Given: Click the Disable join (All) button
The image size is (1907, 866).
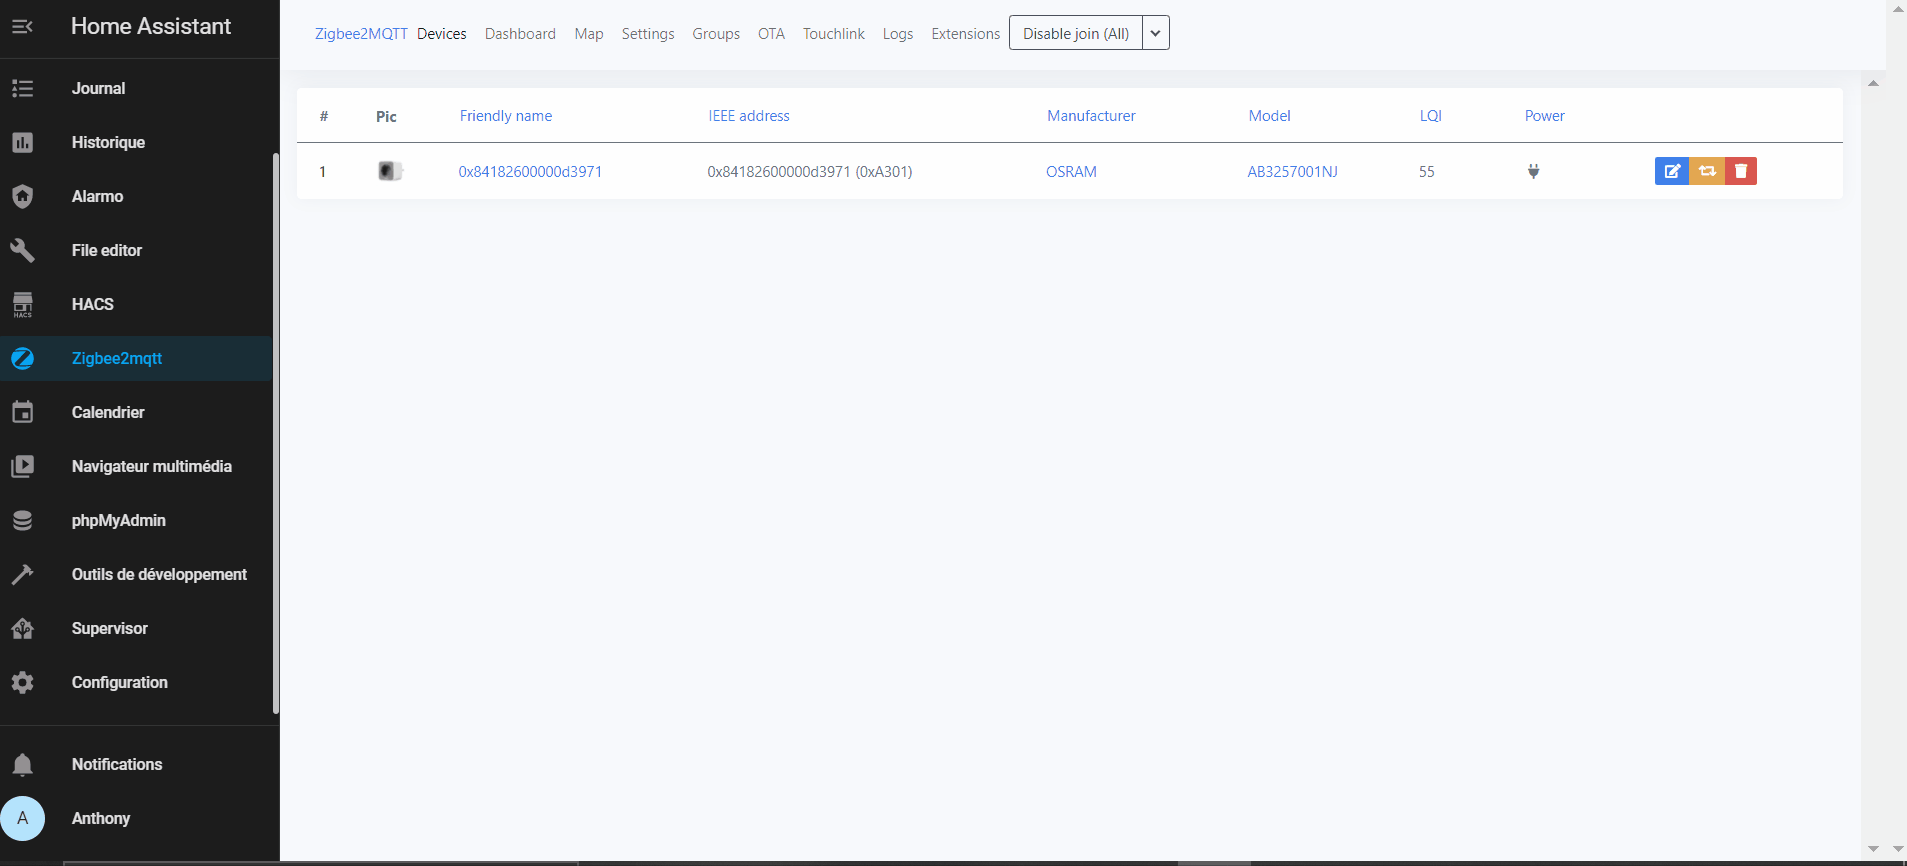Looking at the screenshot, I should (1076, 33).
